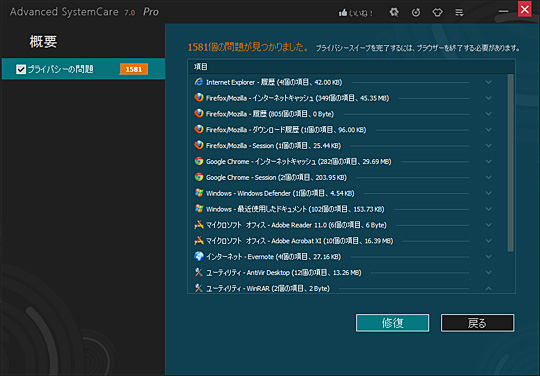Viewport: 540px width, 376px height.
Task: Select the プライバシーの問題 sidebar item
Action: (83, 69)
